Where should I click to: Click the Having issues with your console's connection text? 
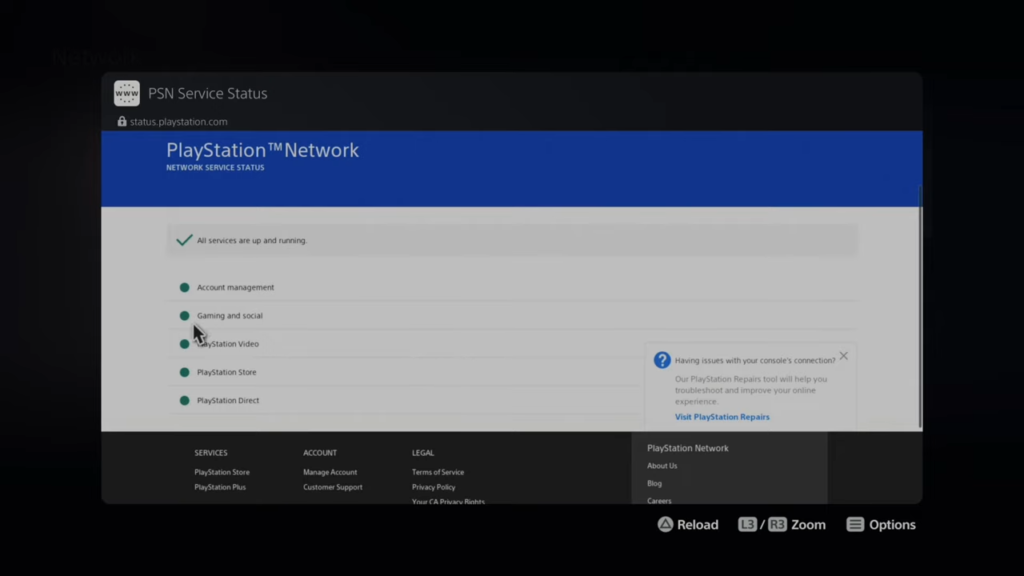[755, 360]
